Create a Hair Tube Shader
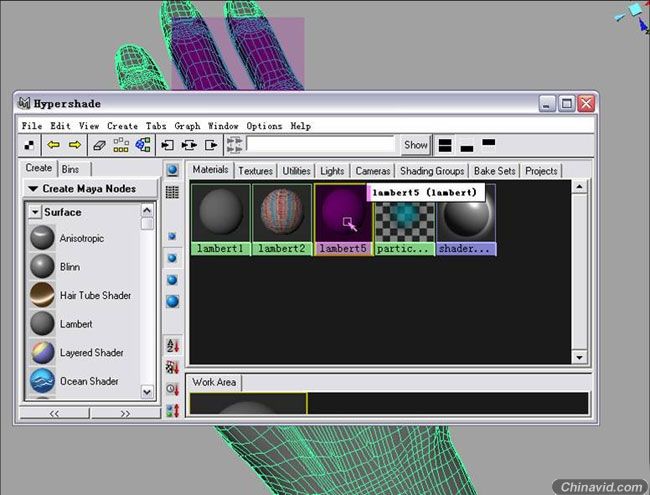The image size is (650, 495). point(80,295)
